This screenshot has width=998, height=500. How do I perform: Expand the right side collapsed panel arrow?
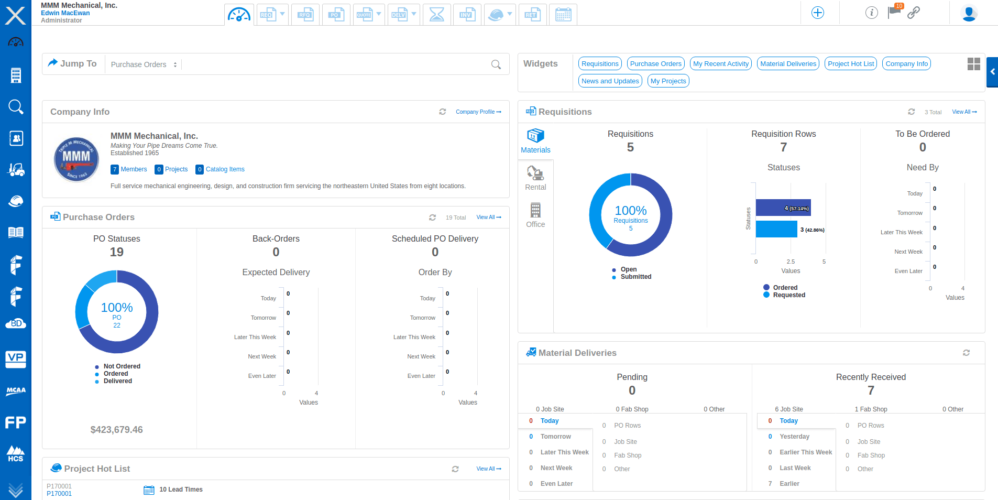tap(991, 70)
